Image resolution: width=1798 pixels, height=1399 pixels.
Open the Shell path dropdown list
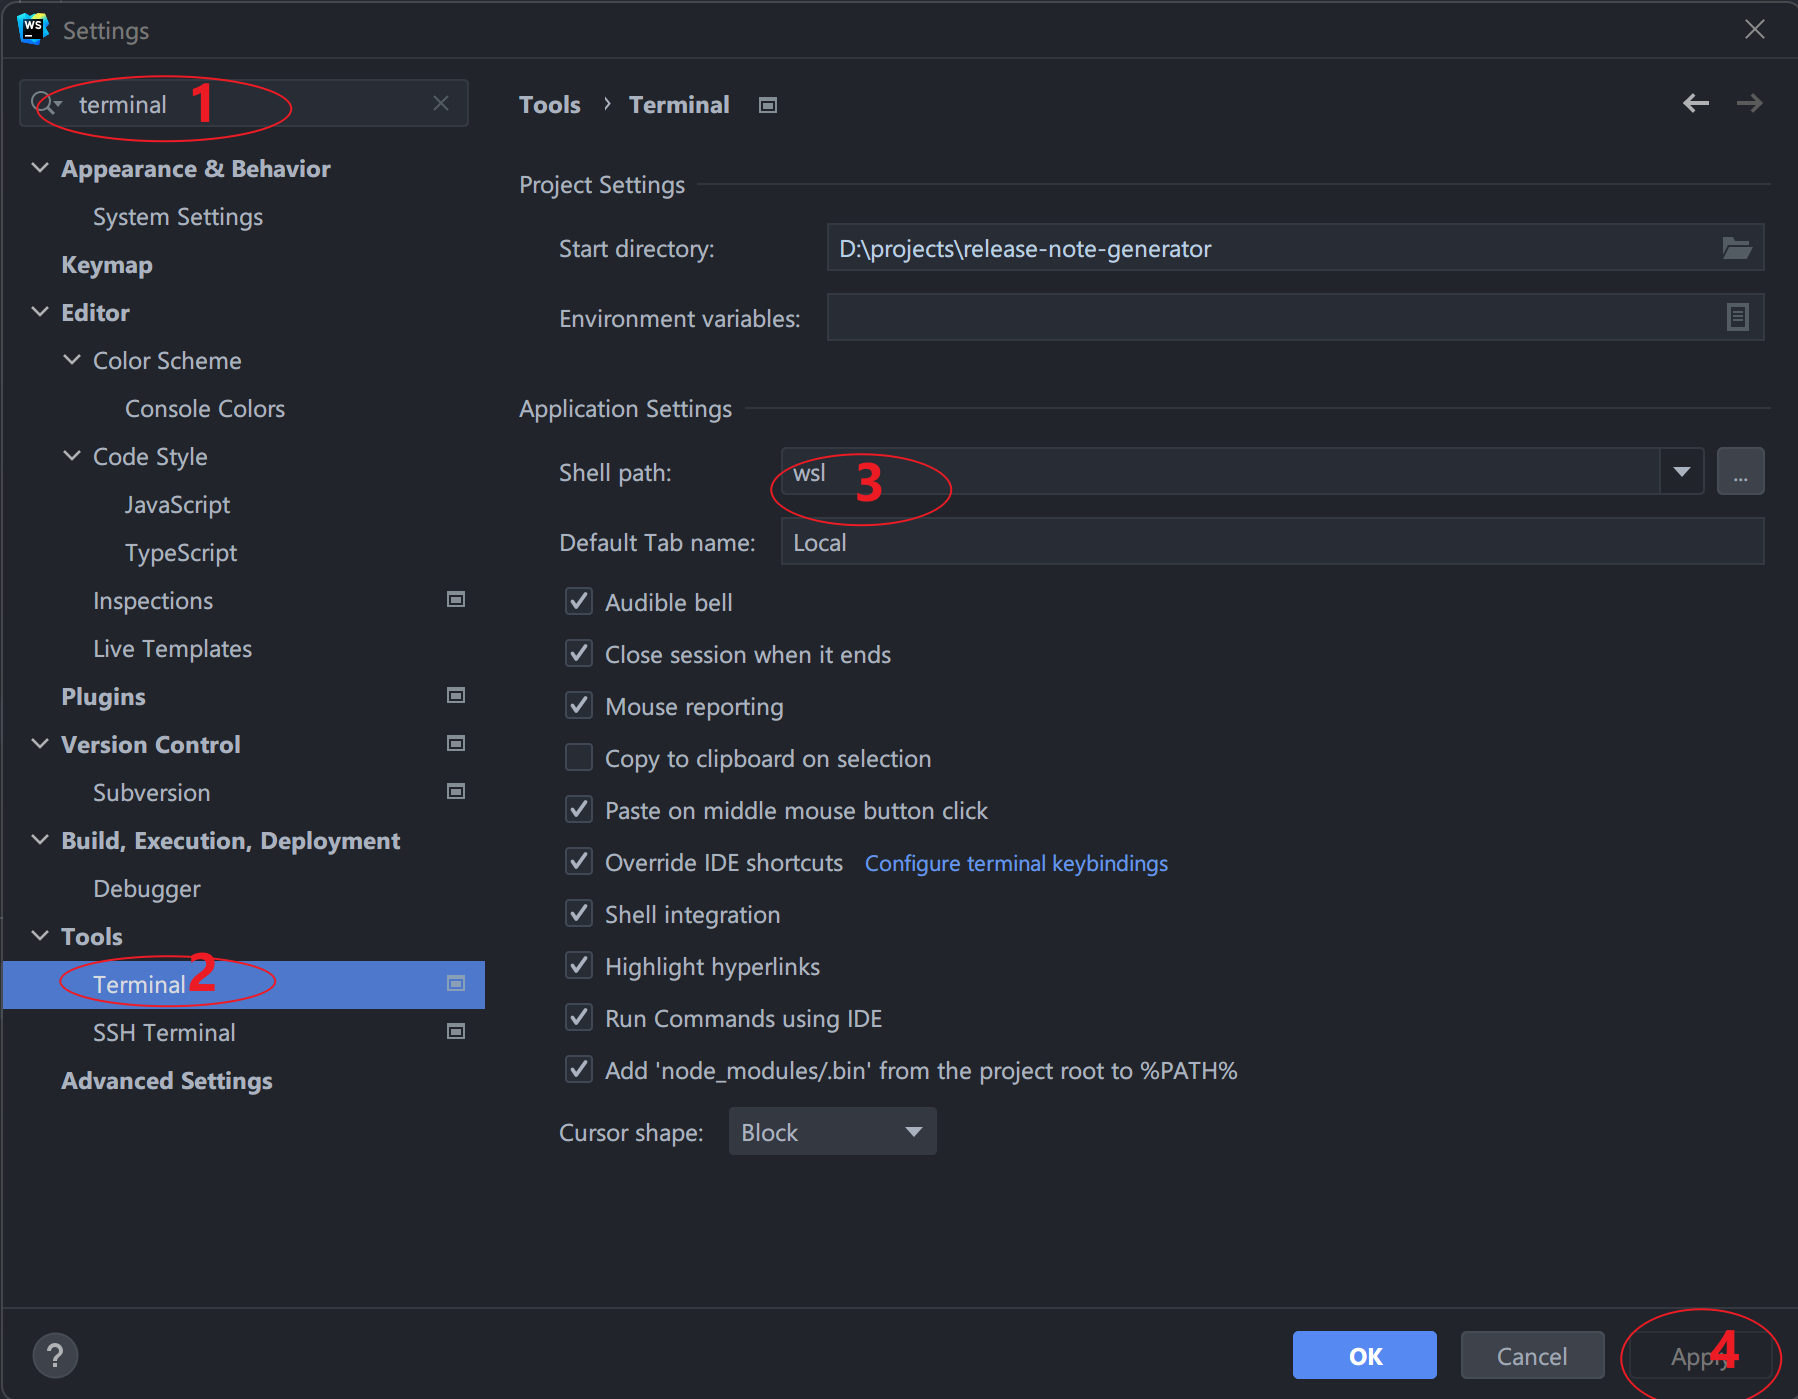tap(1681, 472)
